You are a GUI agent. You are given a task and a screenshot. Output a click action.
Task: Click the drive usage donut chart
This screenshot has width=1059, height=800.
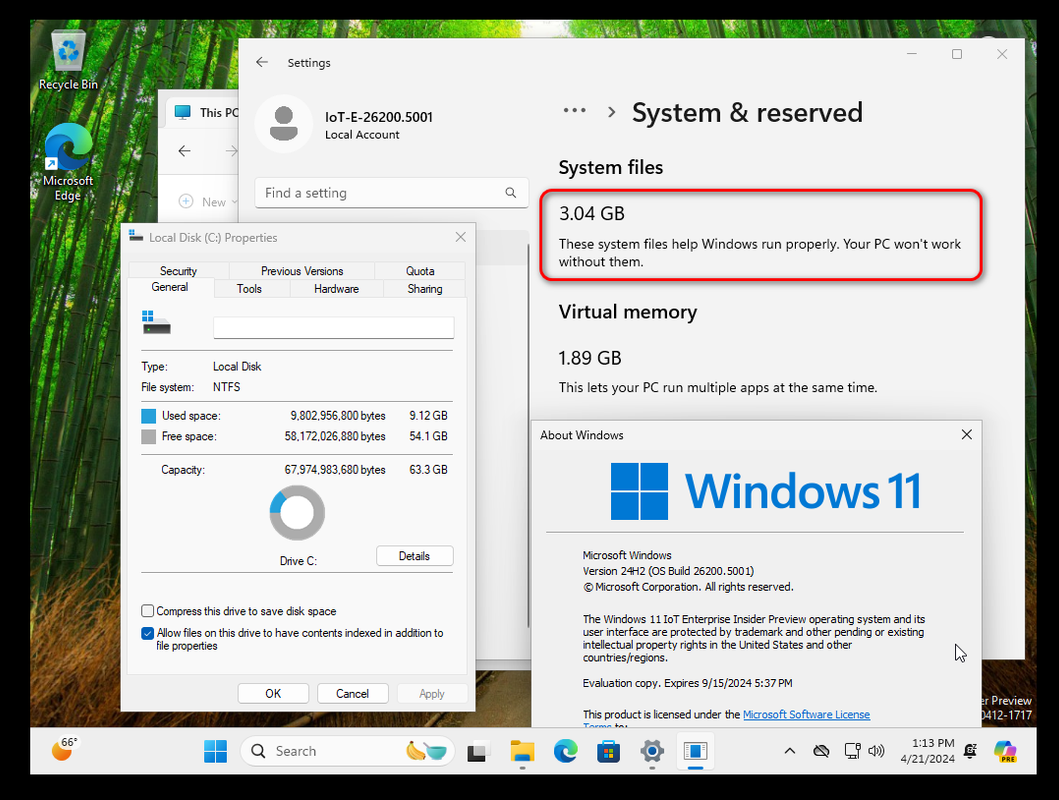pyautogui.click(x=297, y=513)
